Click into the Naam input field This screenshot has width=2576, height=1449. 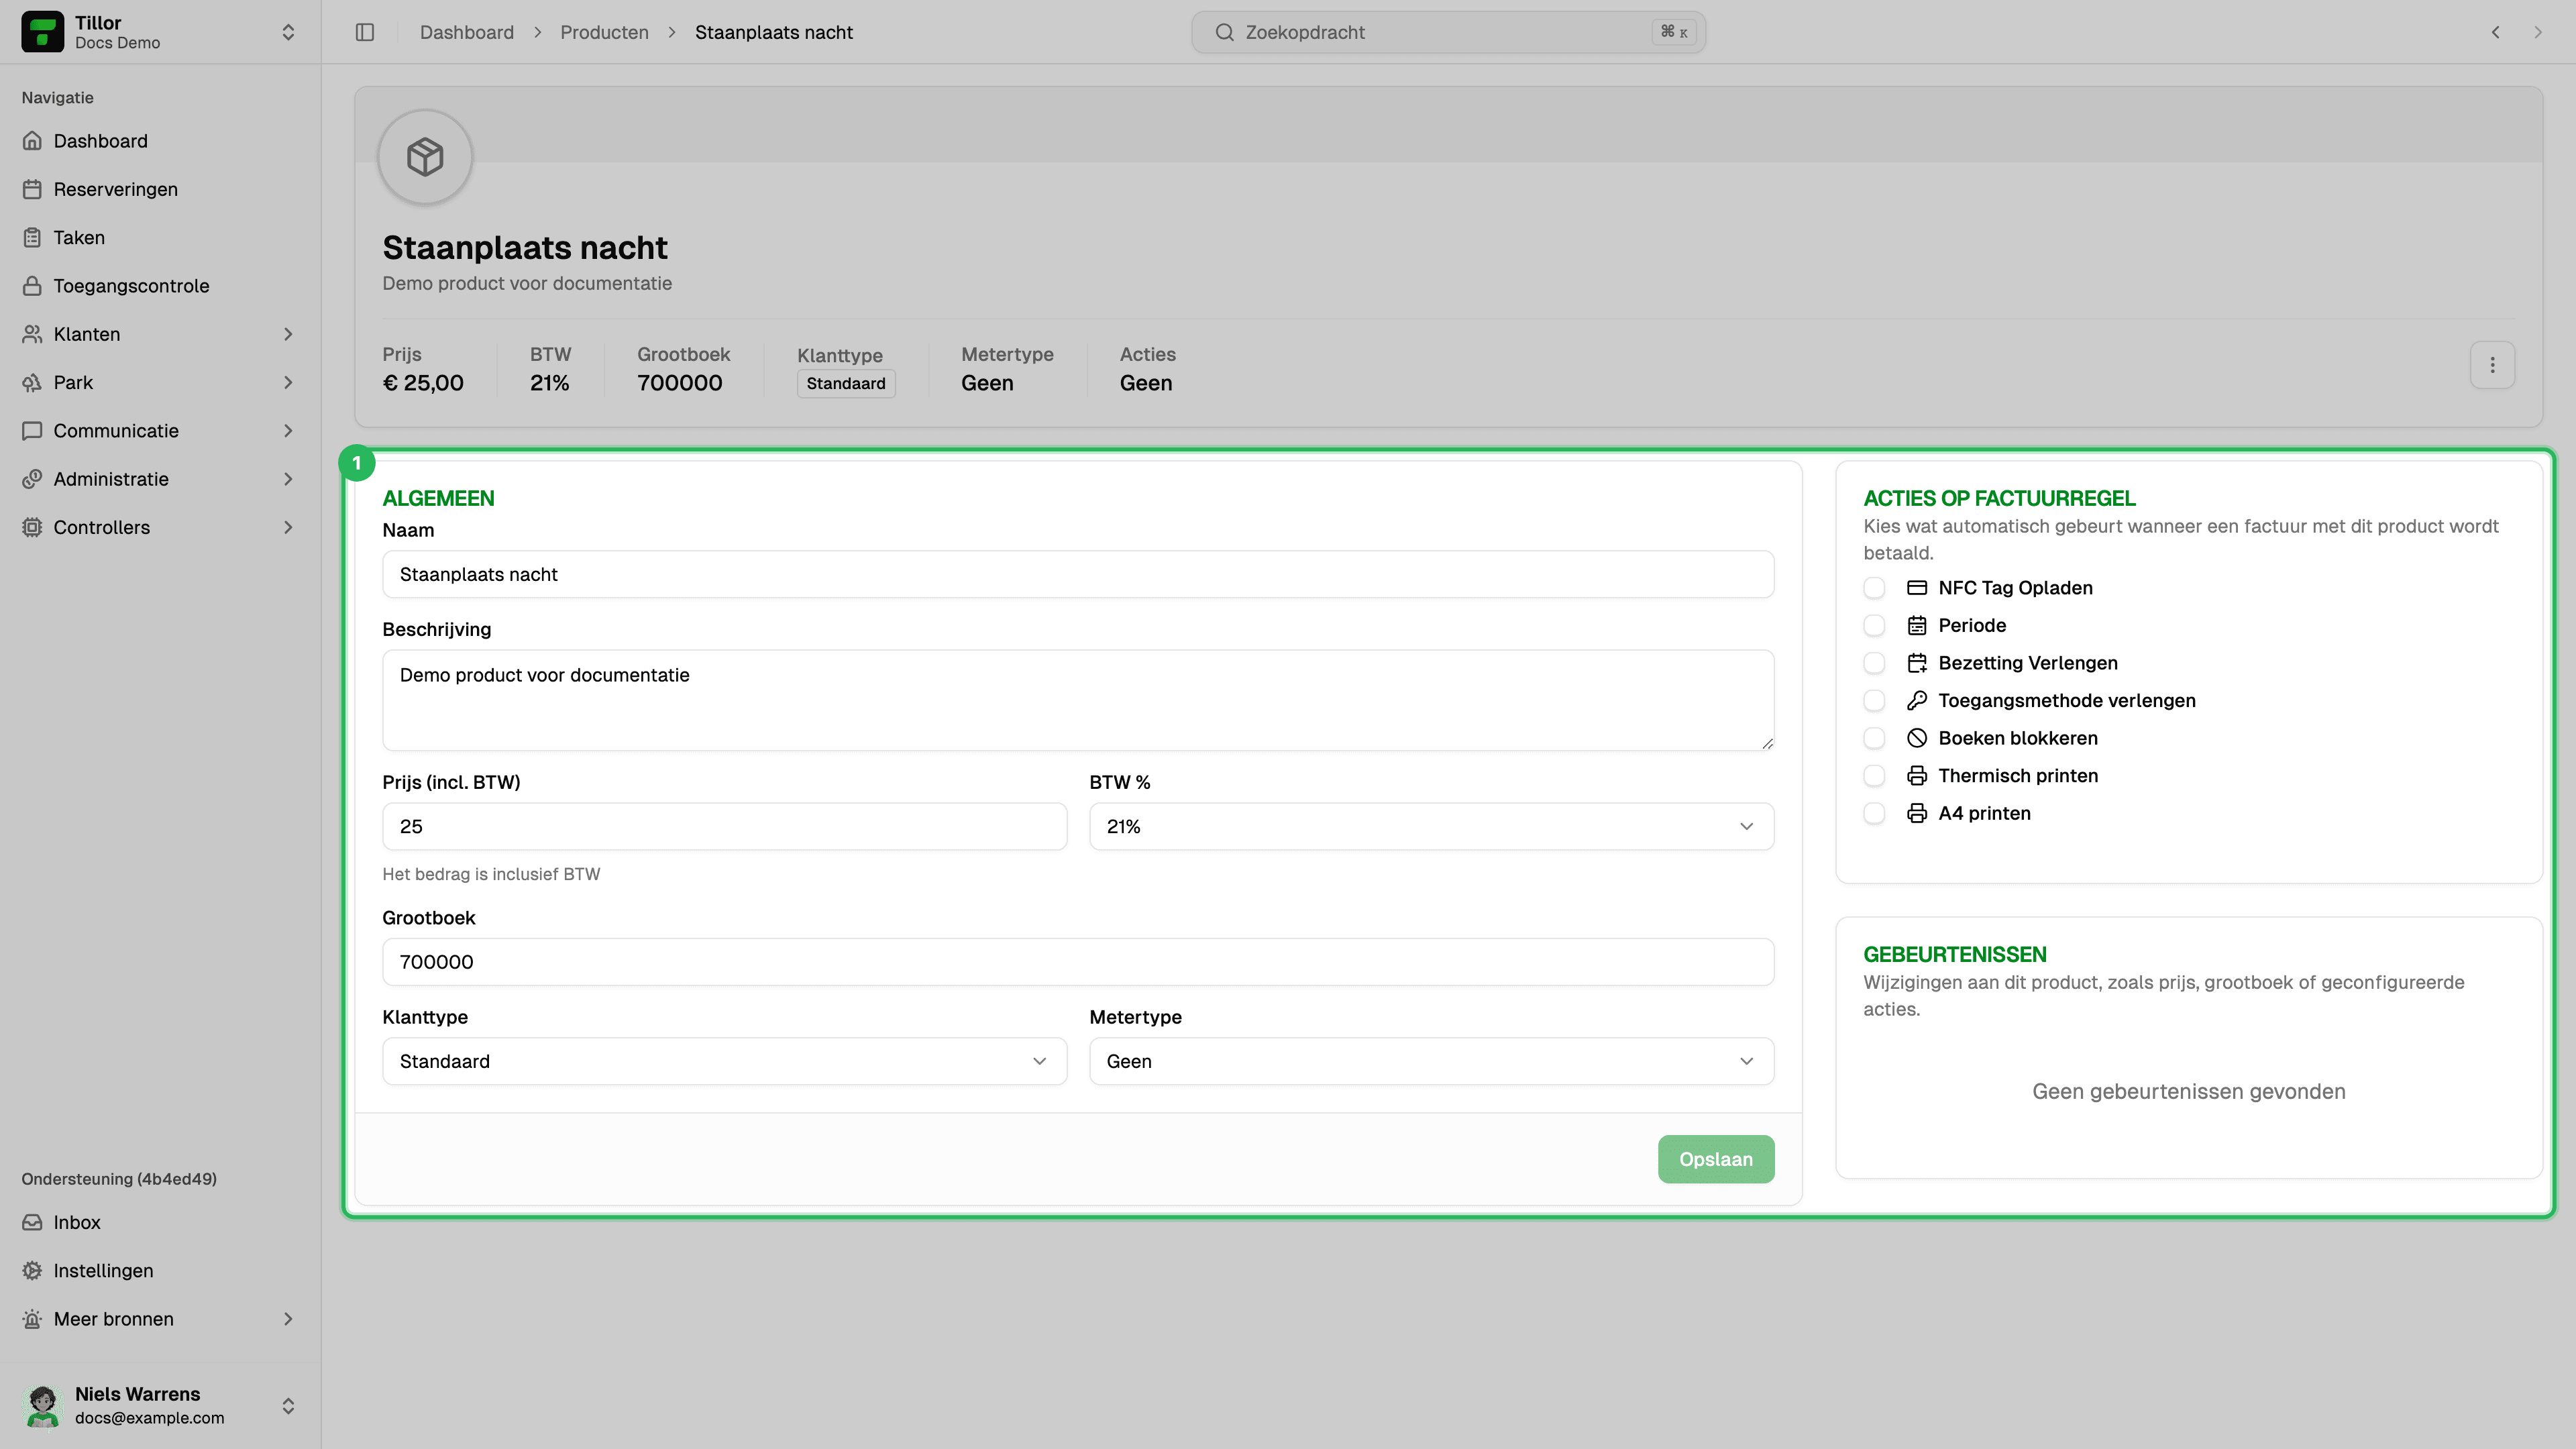pos(1078,574)
